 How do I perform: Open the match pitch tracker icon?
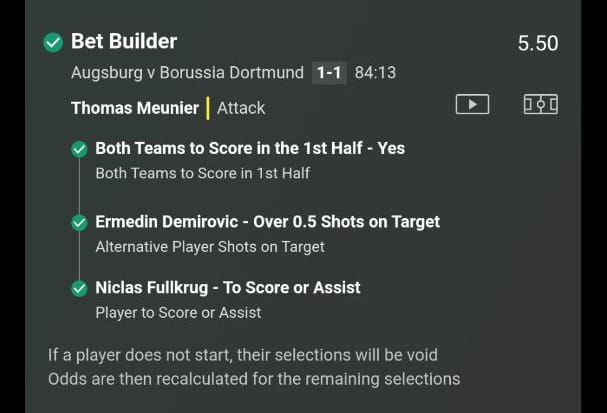[x=541, y=104]
